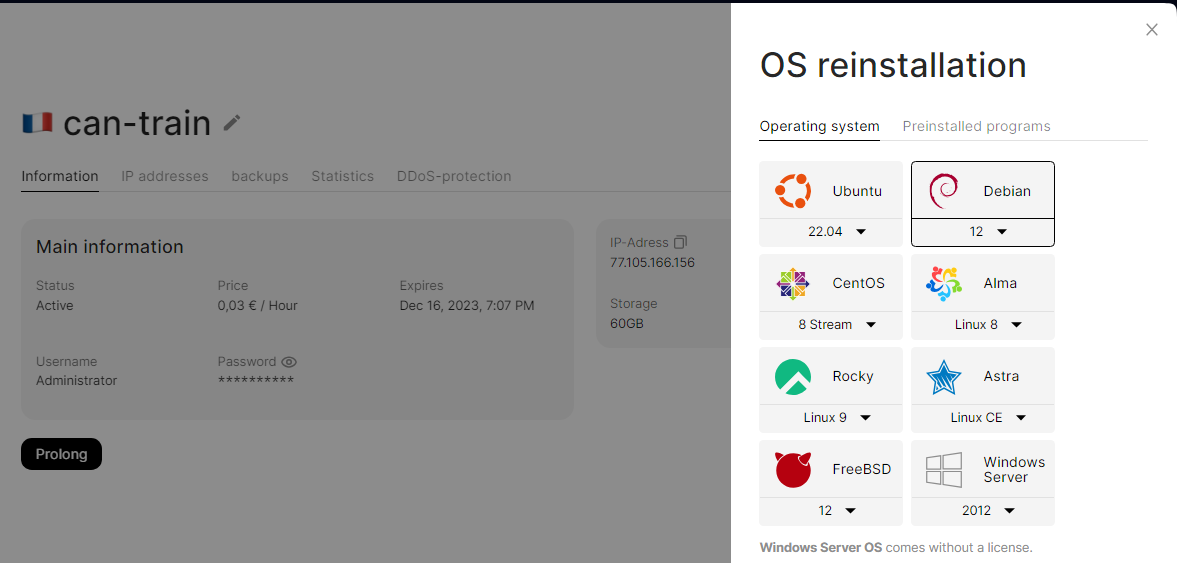Image resolution: width=1177 pixels, height=563 pixels.
Task: Close the OS reinstallation panel
Action: pos(1152,30)
